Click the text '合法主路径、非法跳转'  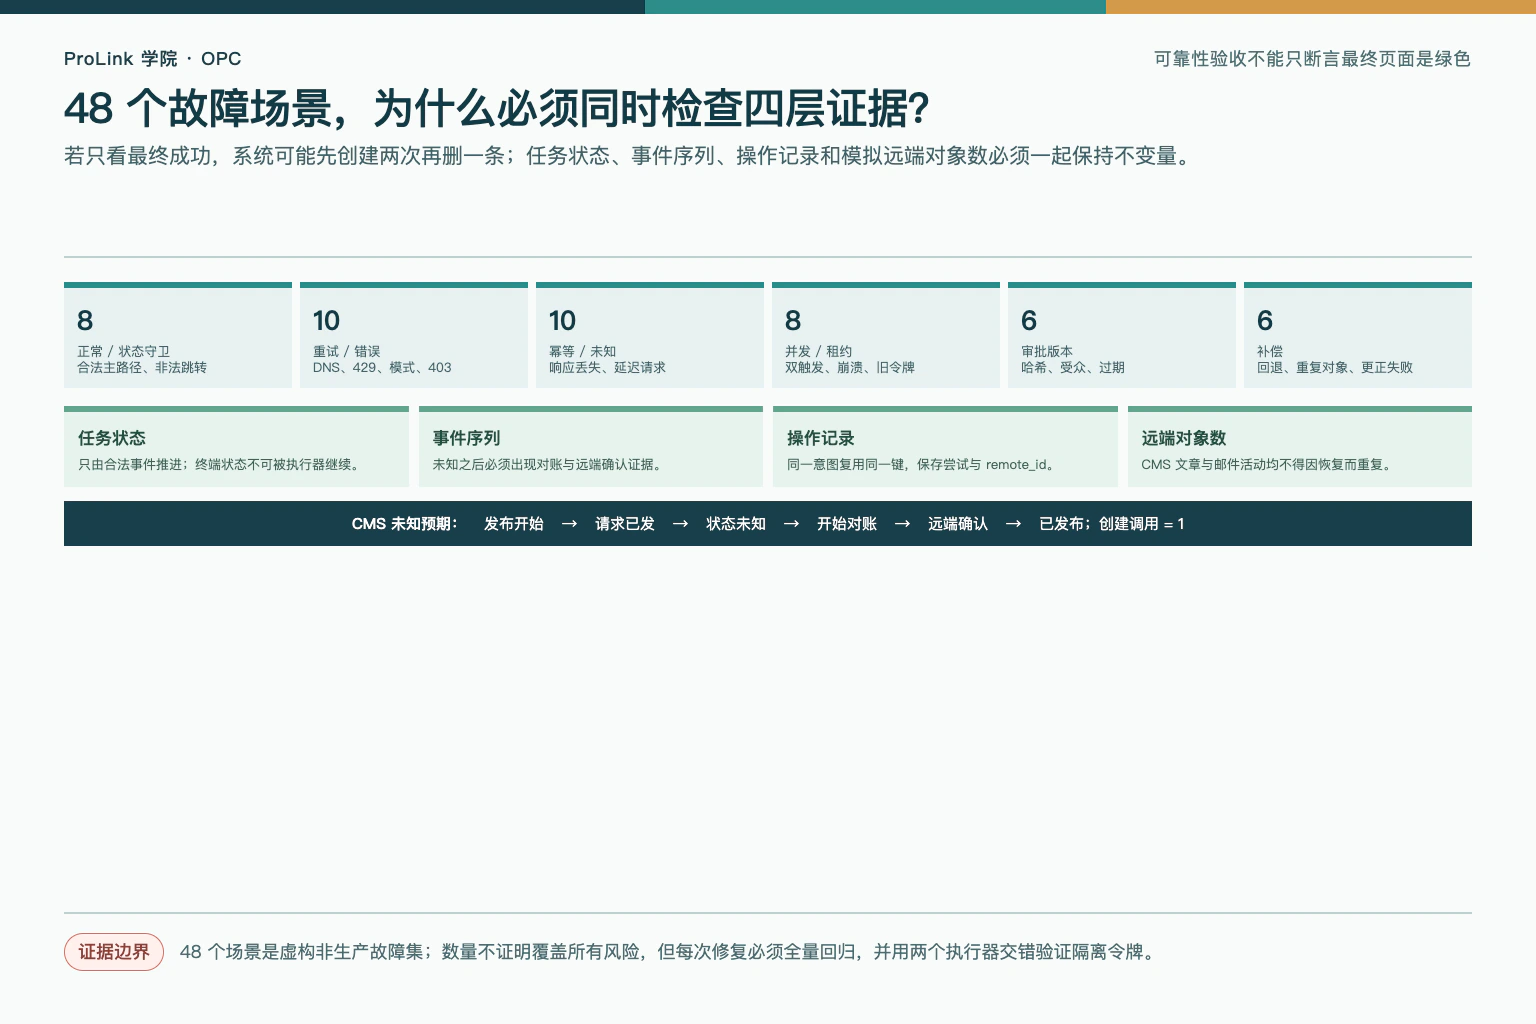point(142,368)
